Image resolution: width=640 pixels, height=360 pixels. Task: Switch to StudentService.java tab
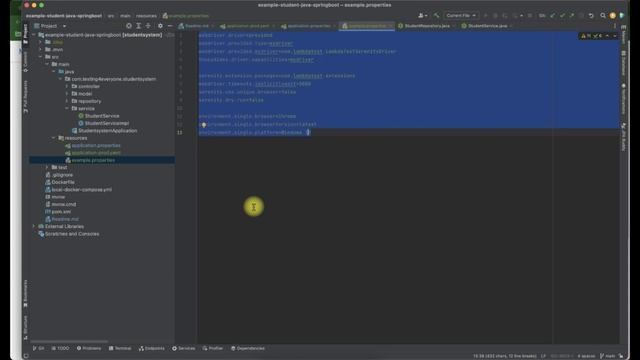[x=487, y=26]
